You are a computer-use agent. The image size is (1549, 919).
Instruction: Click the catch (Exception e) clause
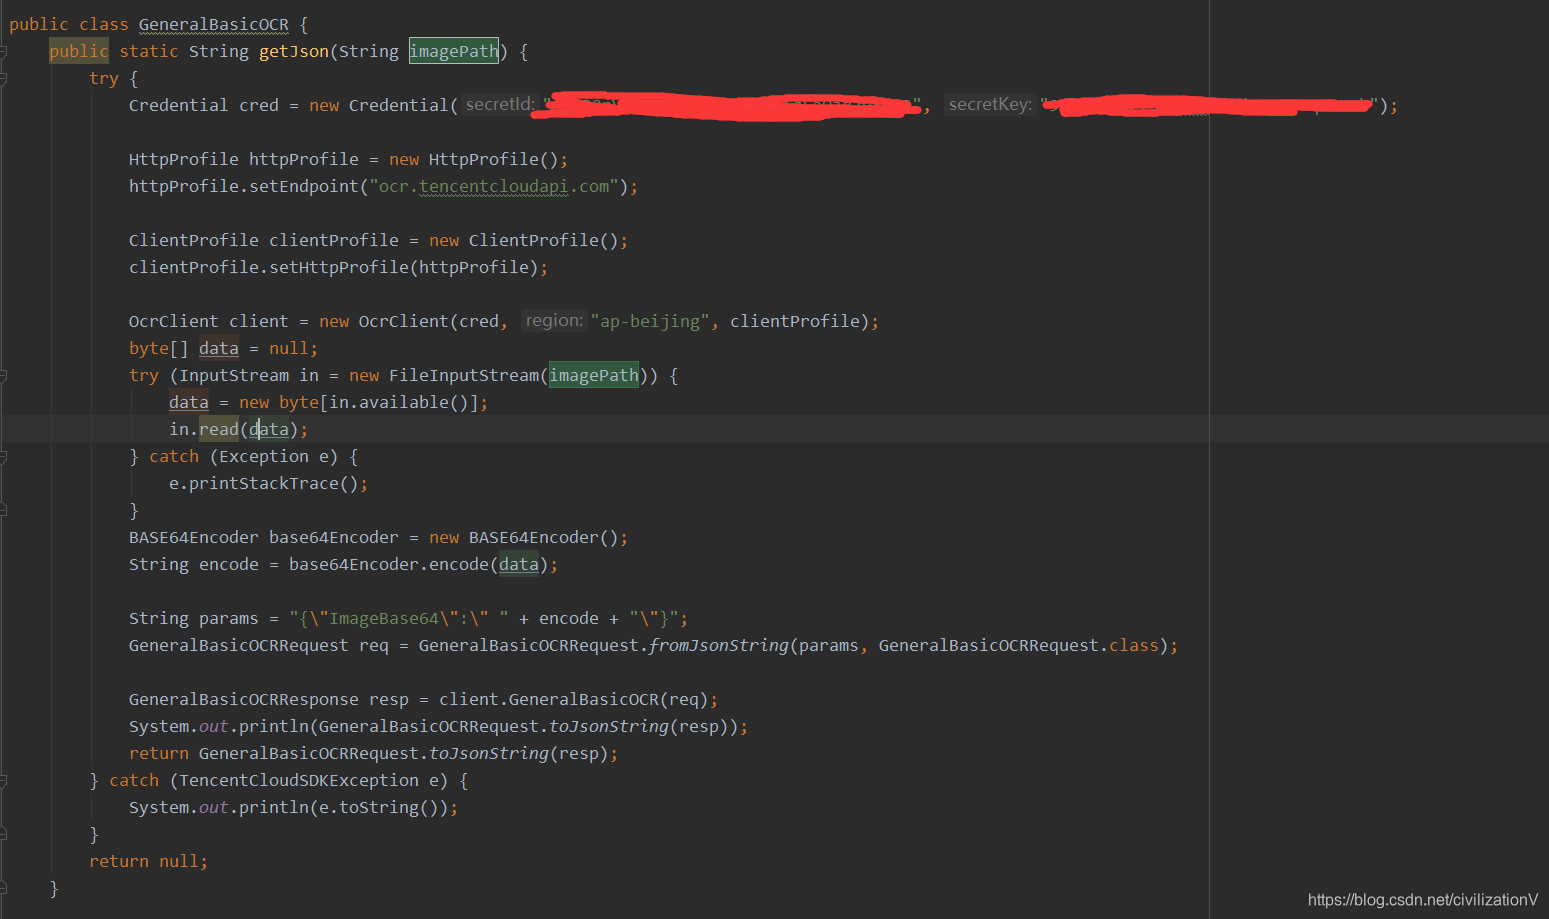[244, 457]
